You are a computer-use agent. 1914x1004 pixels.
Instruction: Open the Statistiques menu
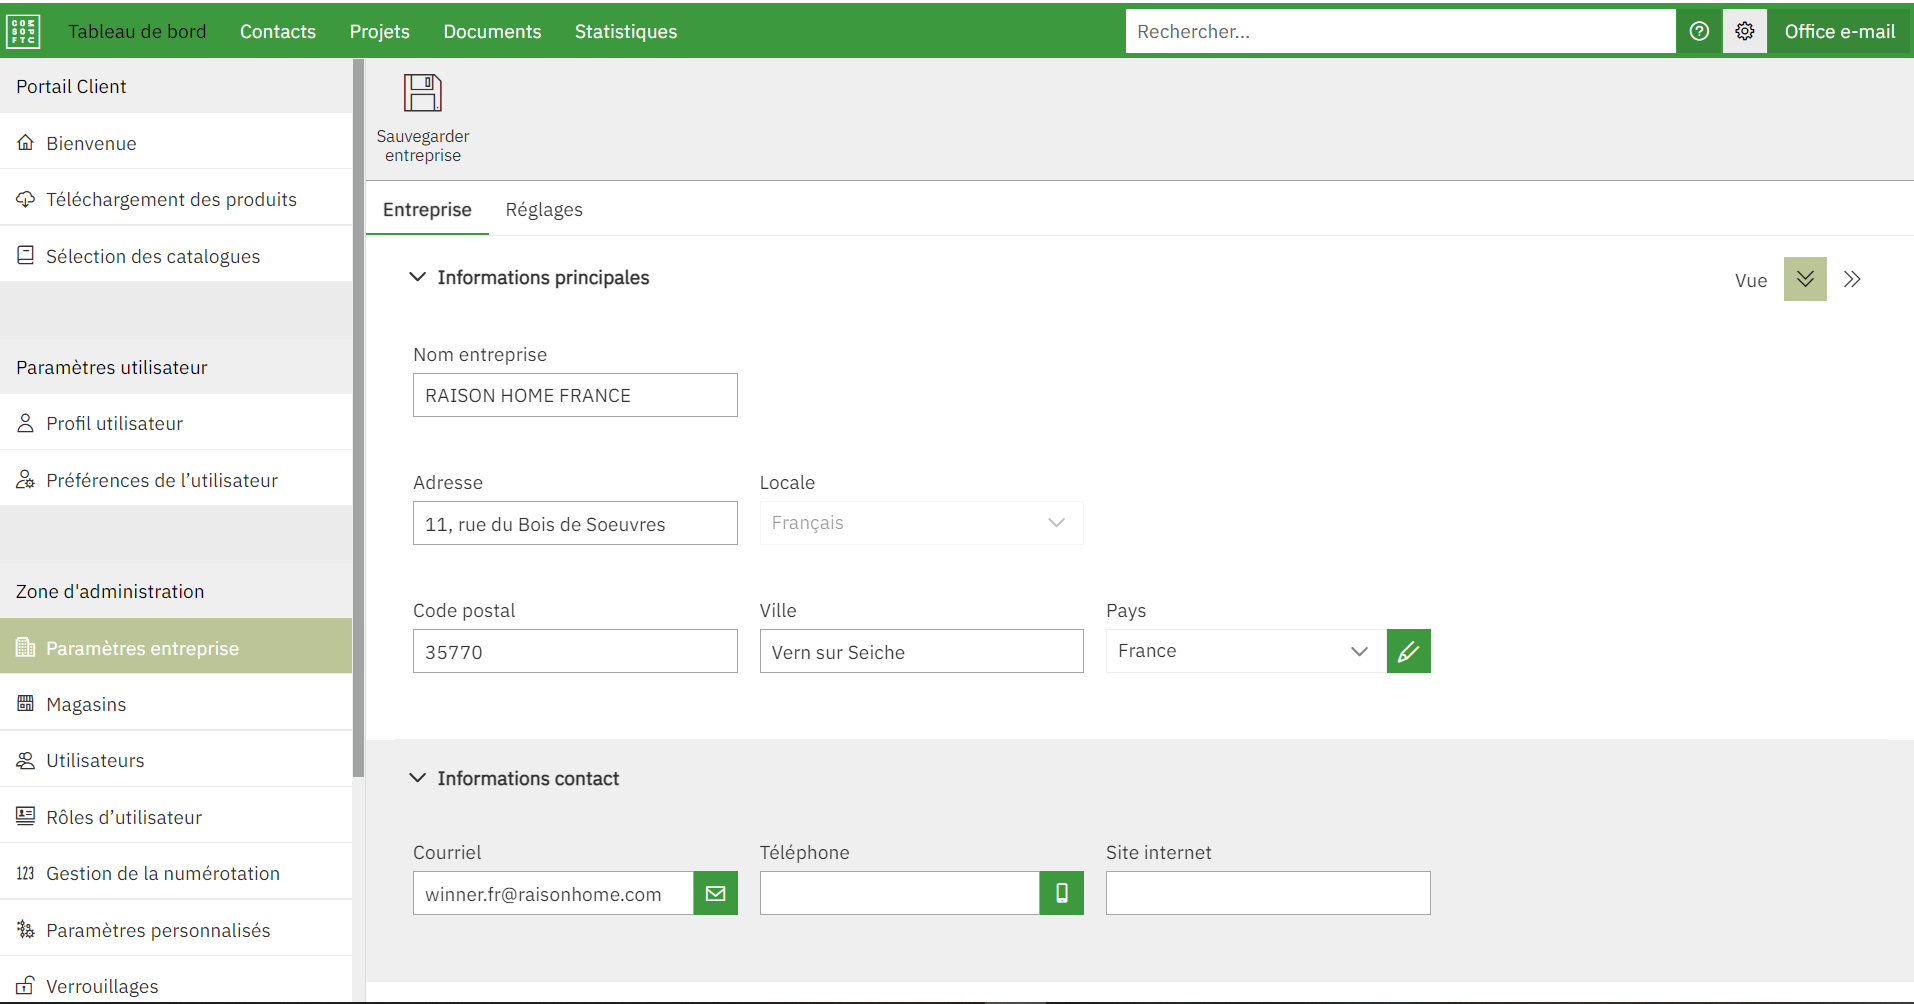tap(626, 32)
